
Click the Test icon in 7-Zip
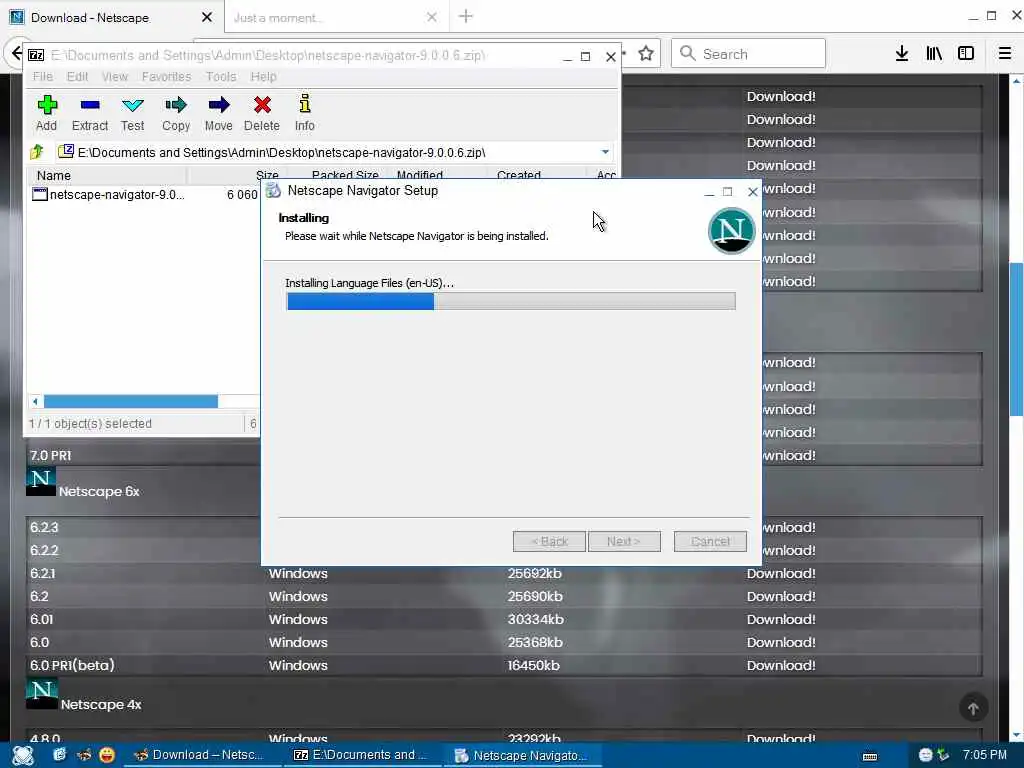[133, 105]
